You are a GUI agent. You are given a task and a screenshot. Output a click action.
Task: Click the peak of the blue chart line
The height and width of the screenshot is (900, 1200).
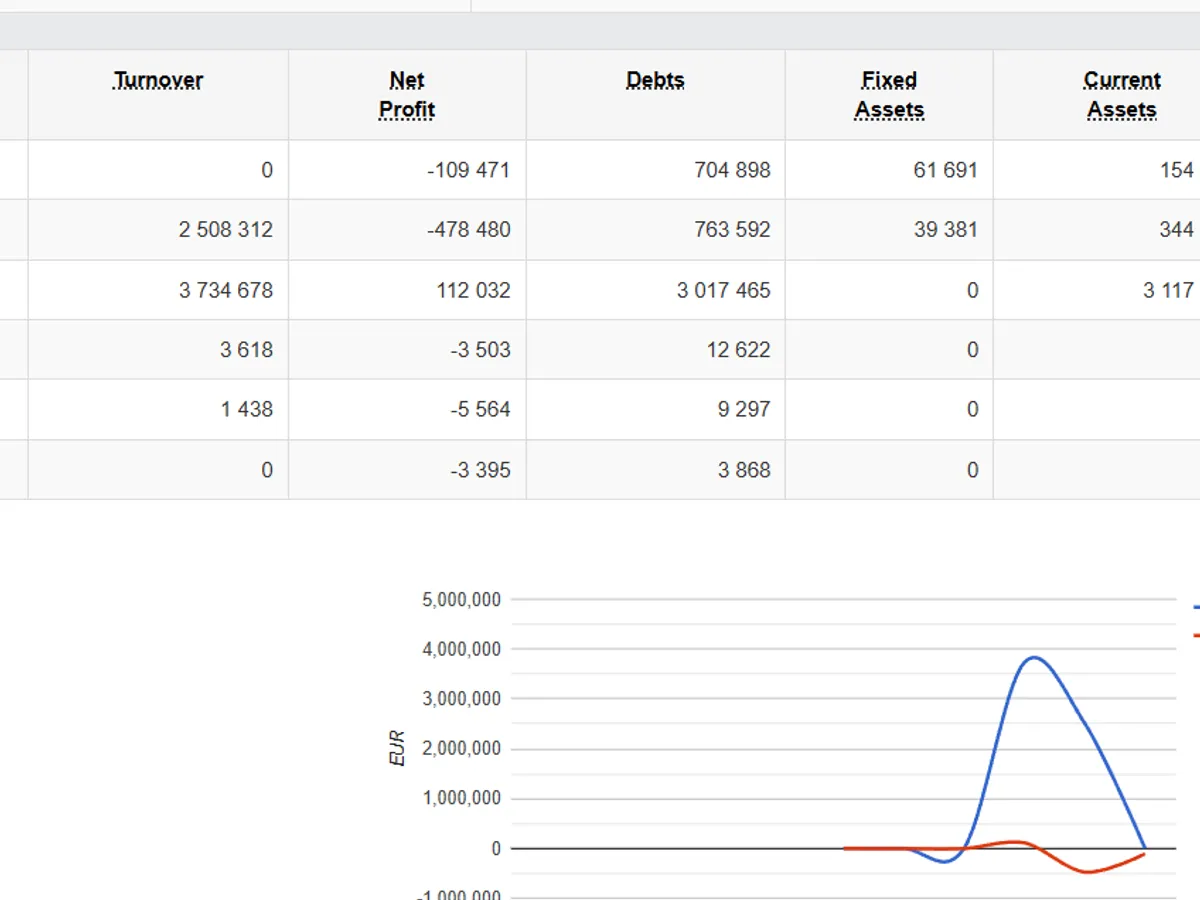point(1033,658)
